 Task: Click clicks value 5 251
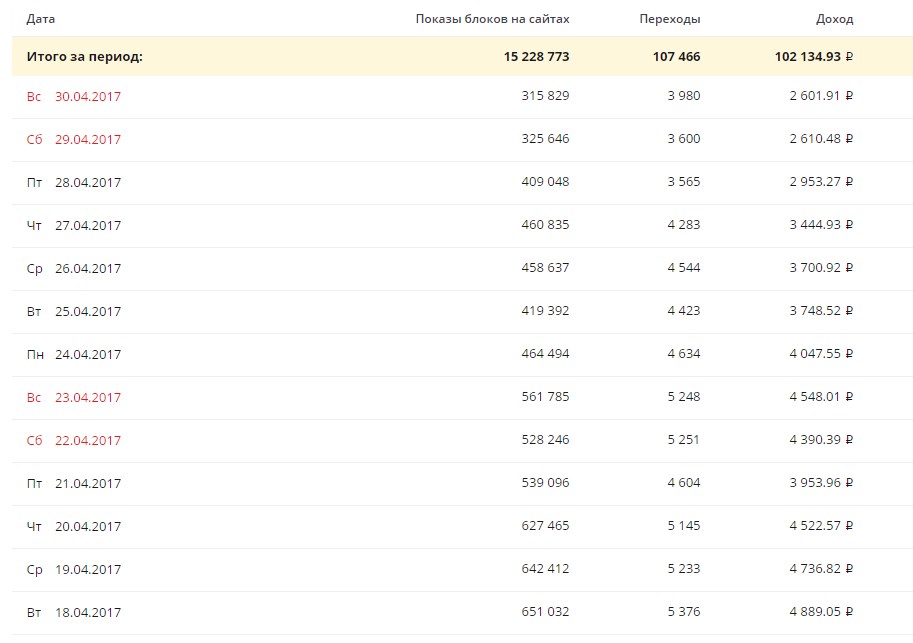tap(683, 440)
